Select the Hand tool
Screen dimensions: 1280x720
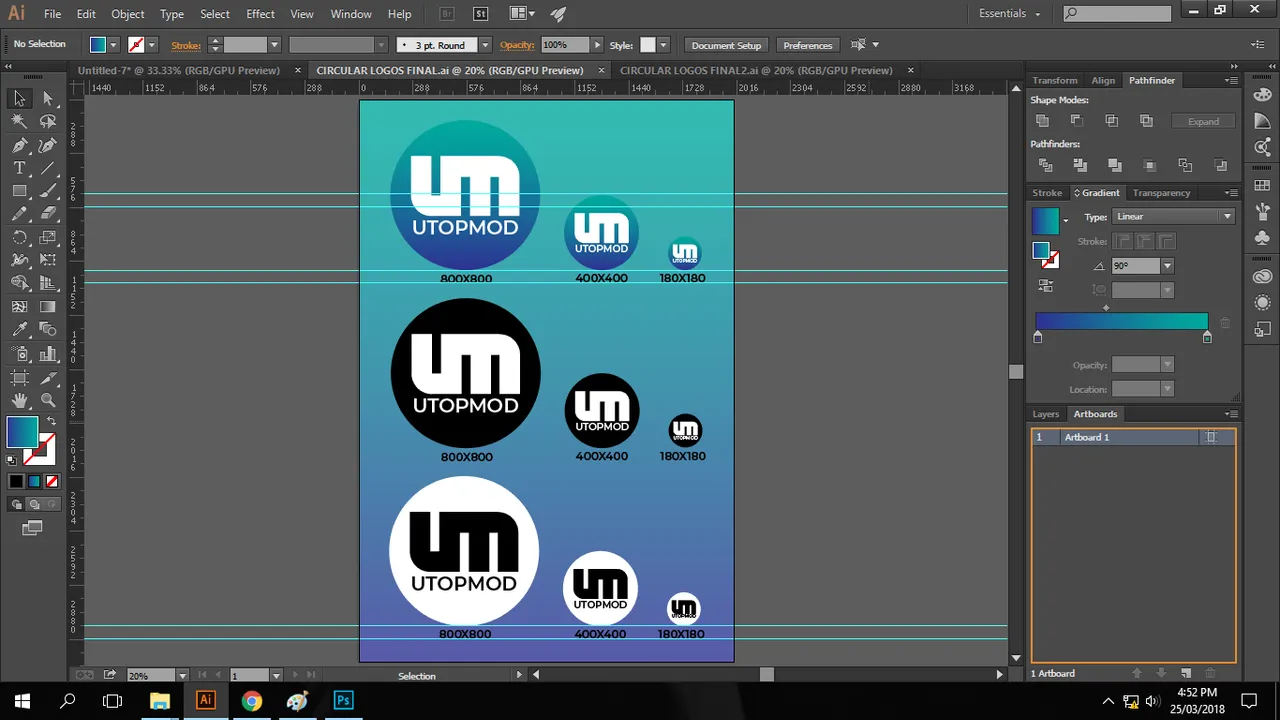coord(19,400)
